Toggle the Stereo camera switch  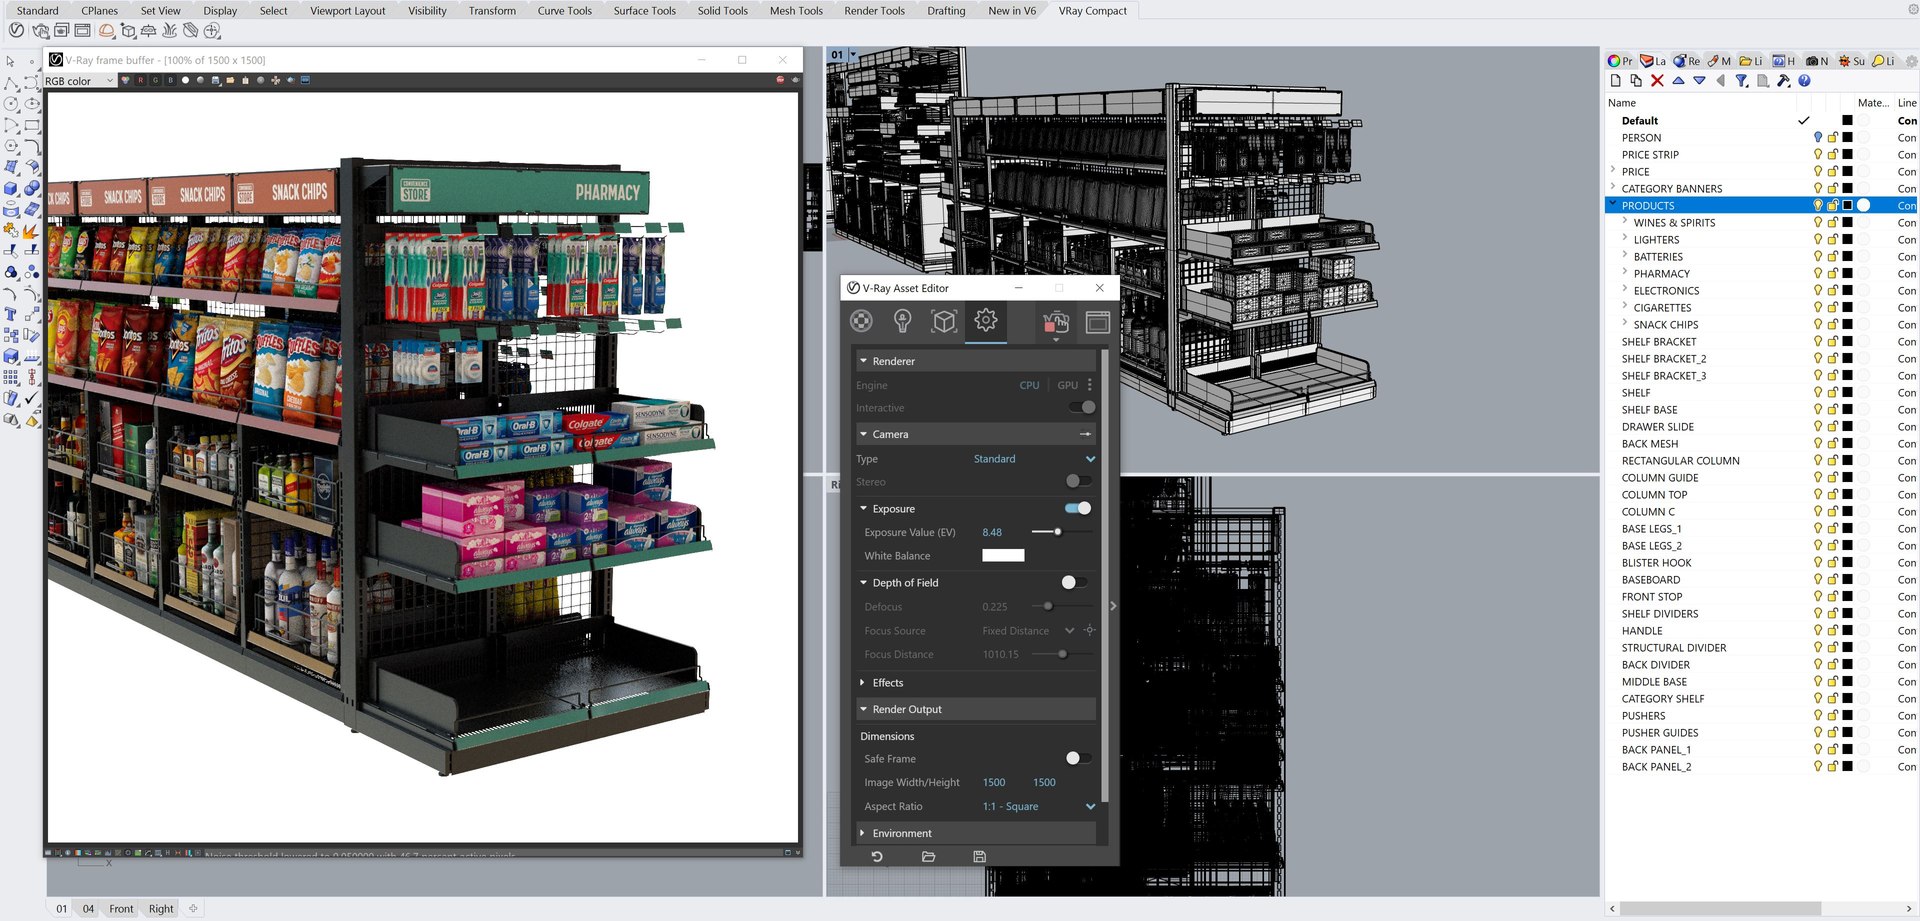coord(1079,481)
